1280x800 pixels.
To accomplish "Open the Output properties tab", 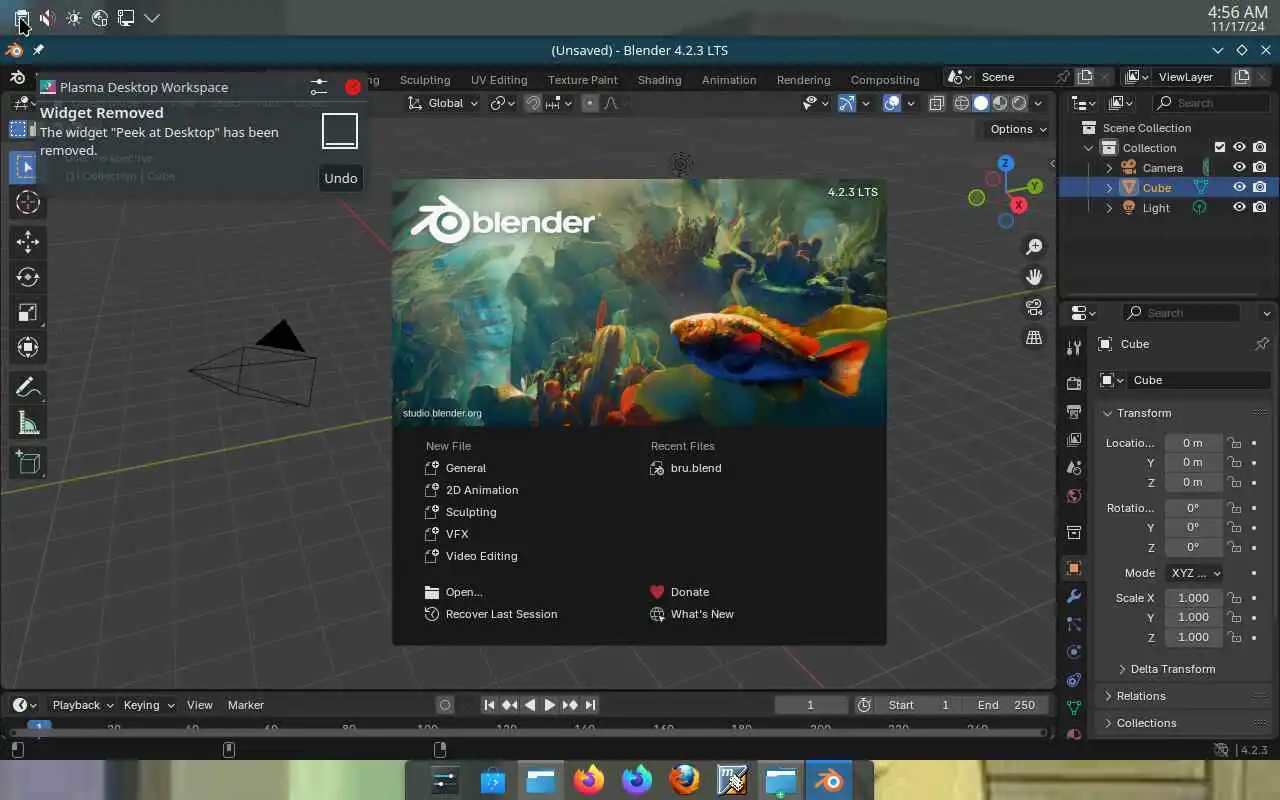I will pyautogui.click(x=1074, y=412).
